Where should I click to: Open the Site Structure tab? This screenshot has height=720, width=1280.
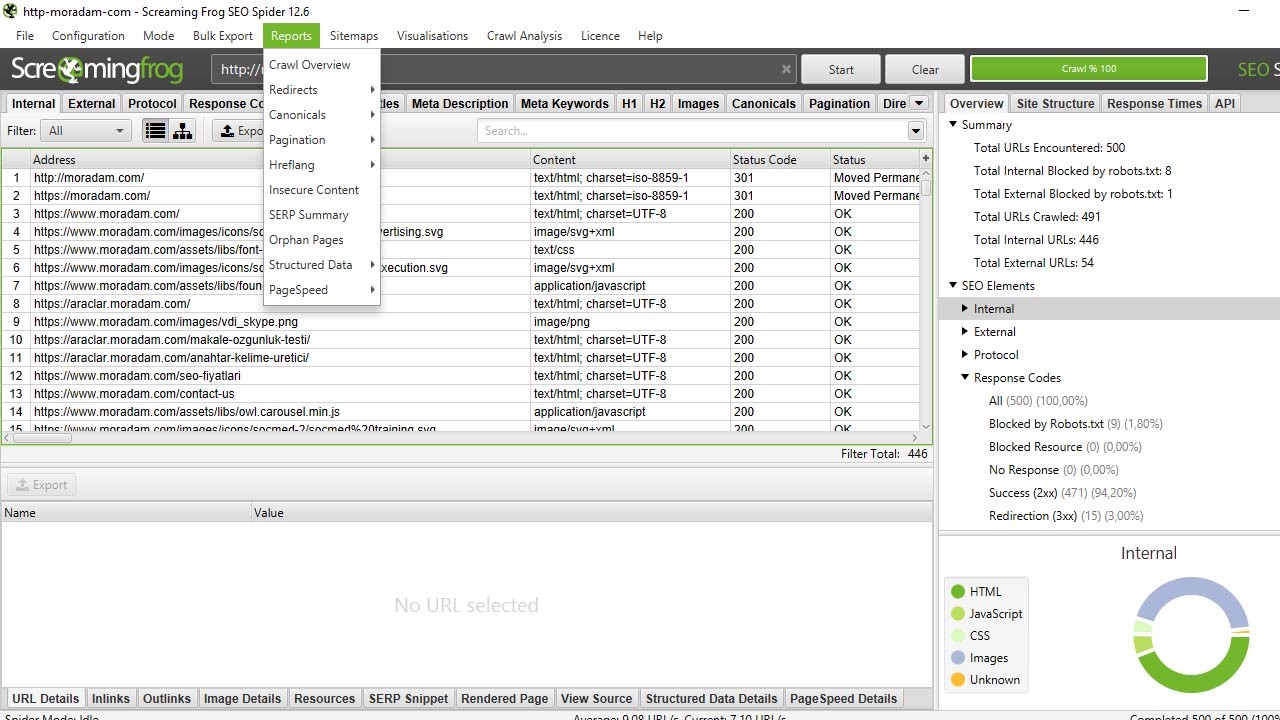tap(1055, 103)
